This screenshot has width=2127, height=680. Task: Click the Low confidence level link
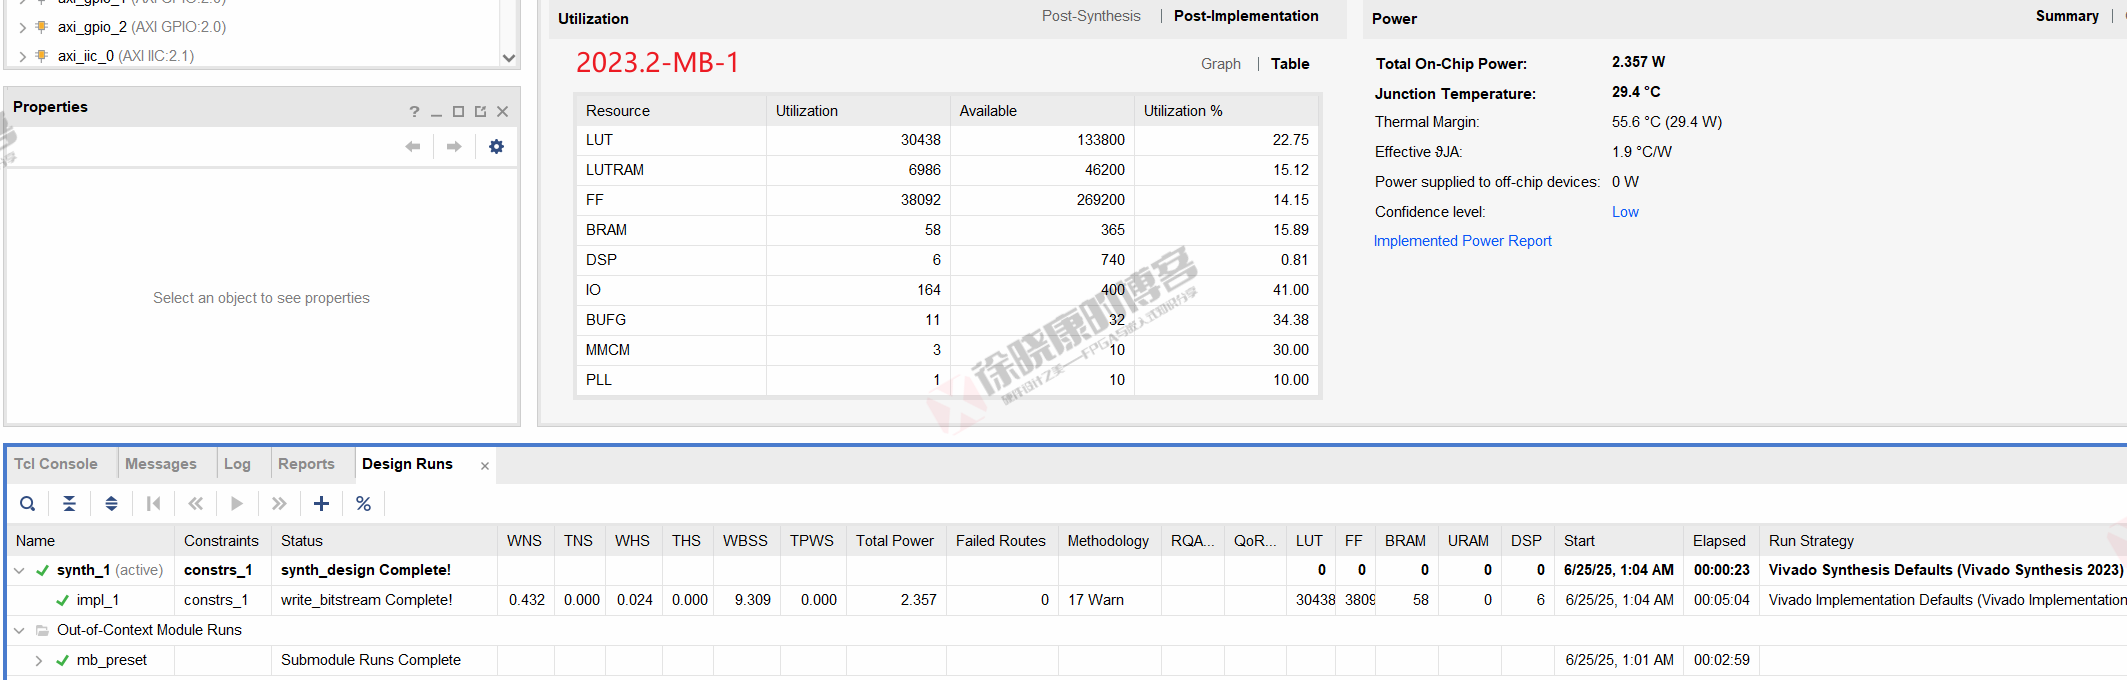click(1625, 212)
